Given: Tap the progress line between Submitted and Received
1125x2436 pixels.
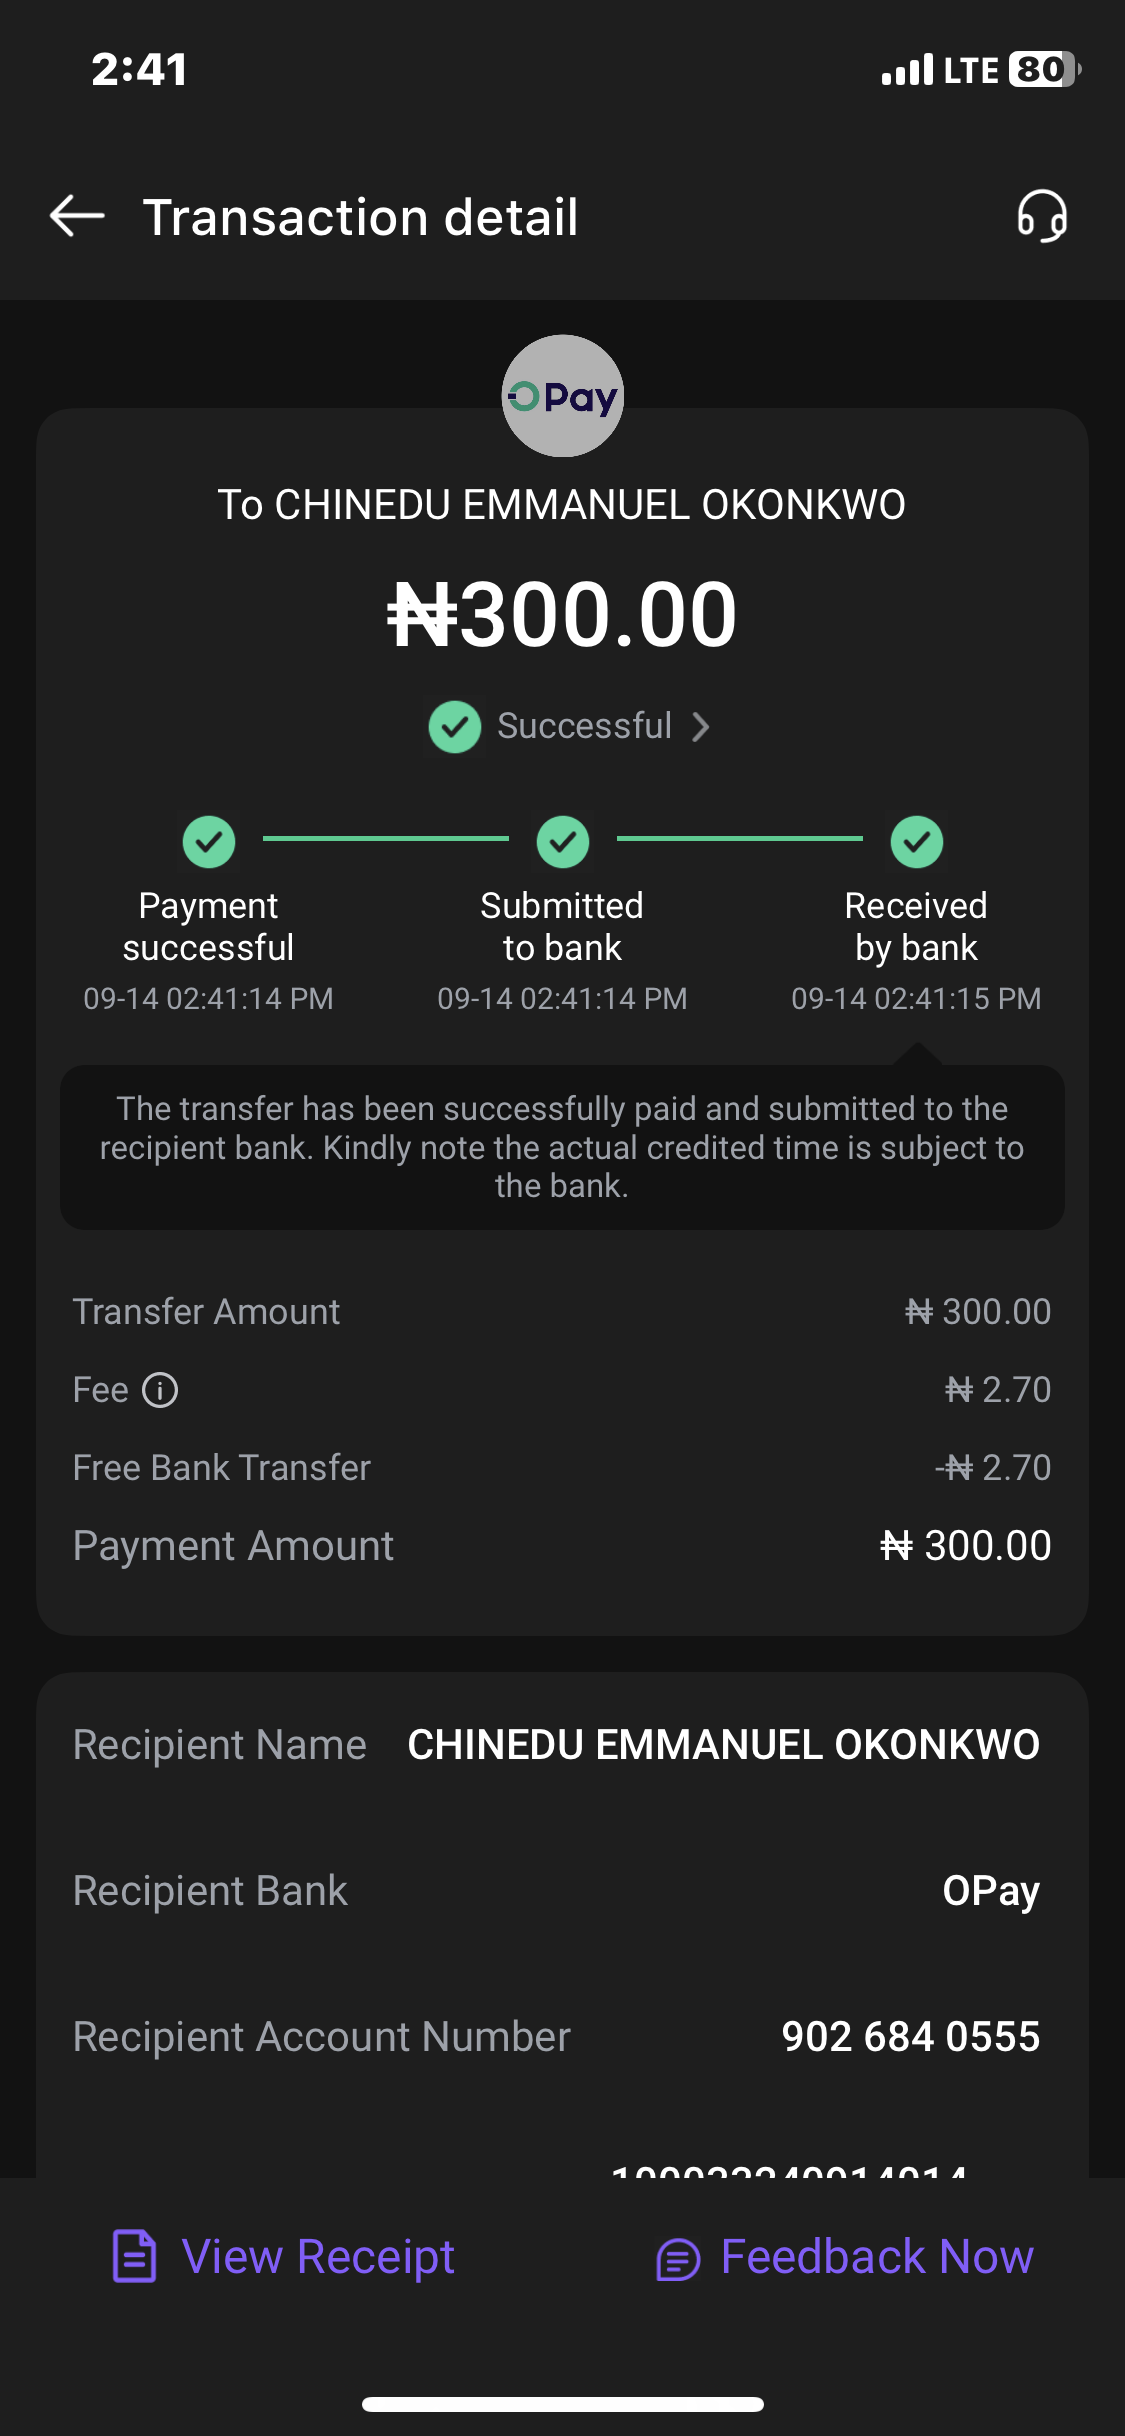Looking at the screenshot, I should pos(740,838).
